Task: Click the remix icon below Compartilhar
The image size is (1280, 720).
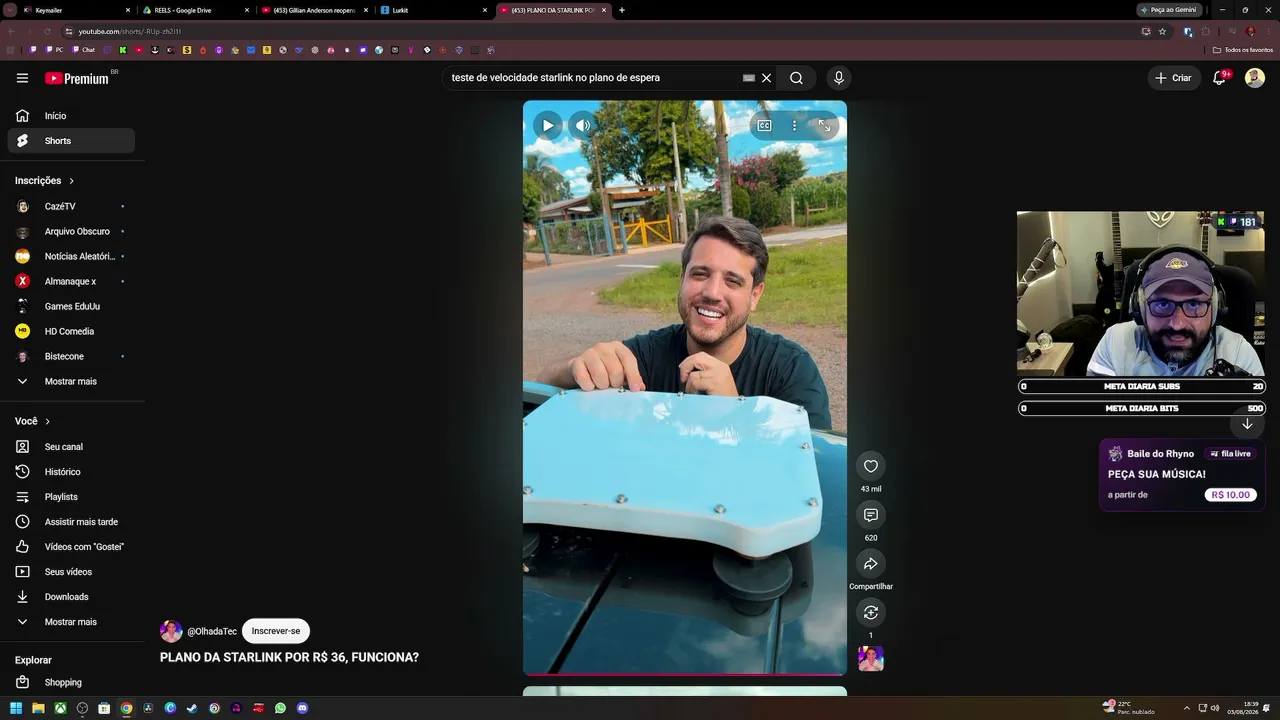Action: [871, 612]
